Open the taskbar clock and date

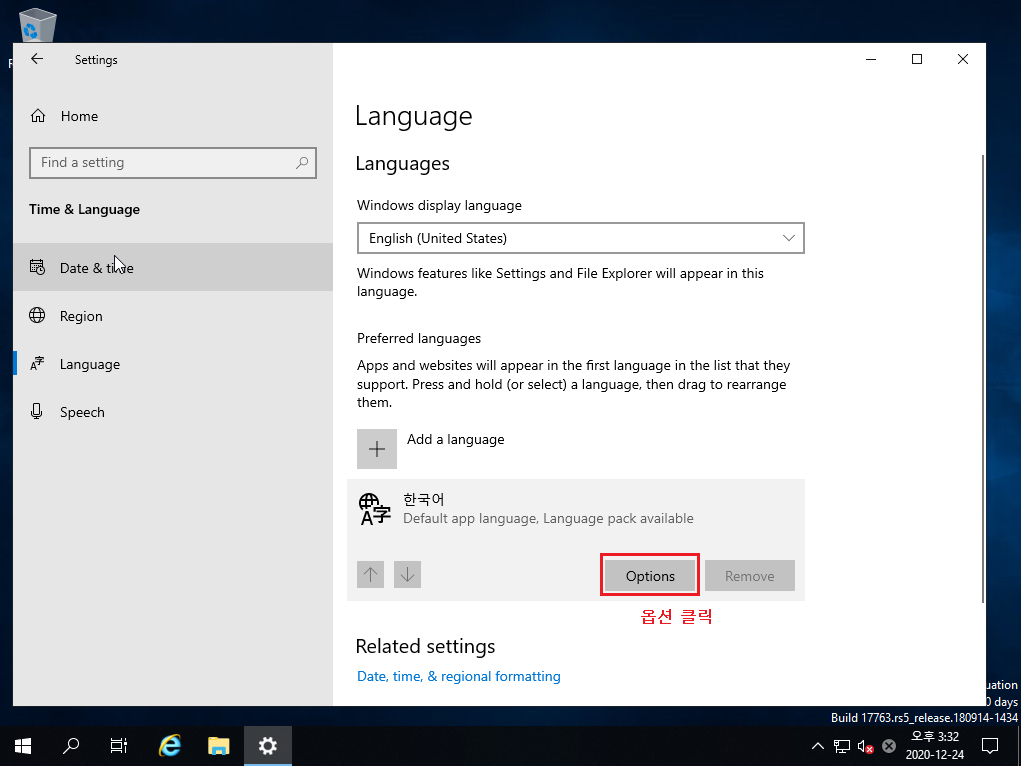click(x=935, y=746)
